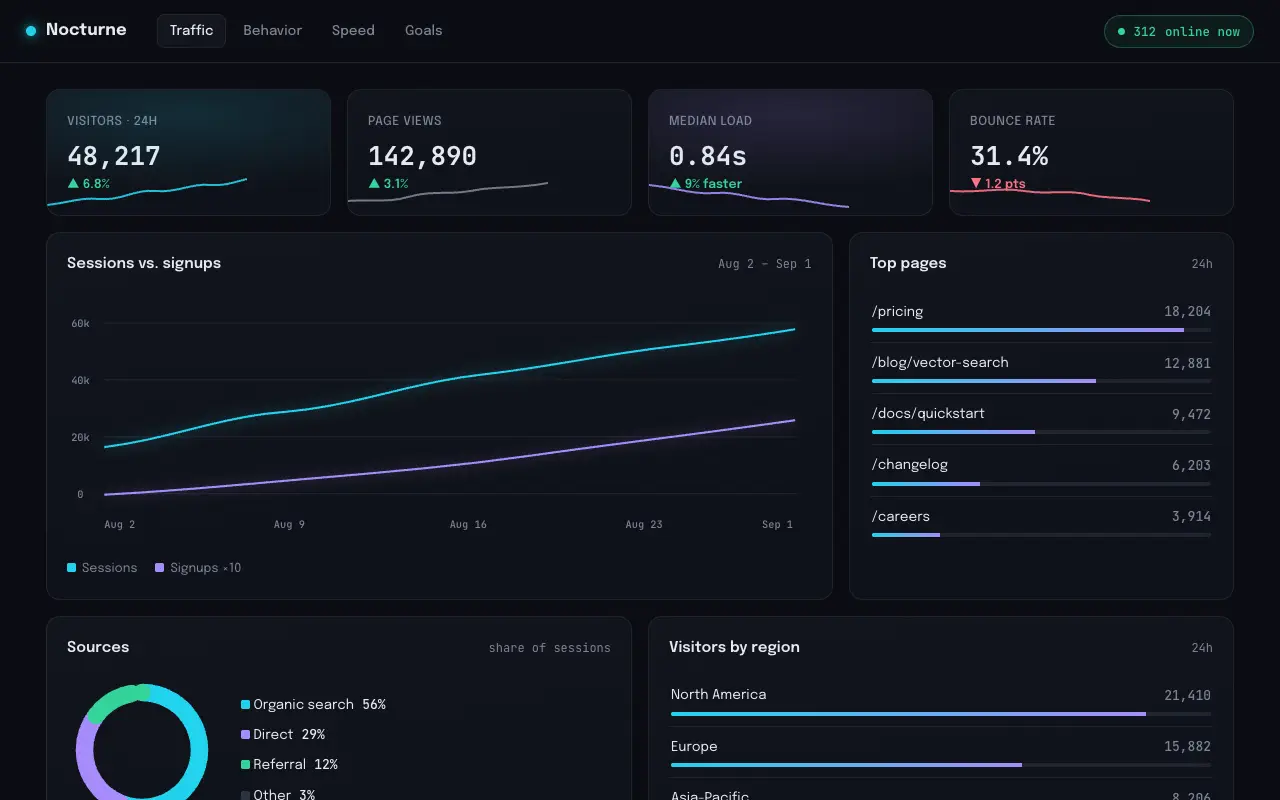Image resolution: width=1280 pixels, height=800 pixels.
Task: Switch to the Traffic tab
Action: click(x=191, y=31)
